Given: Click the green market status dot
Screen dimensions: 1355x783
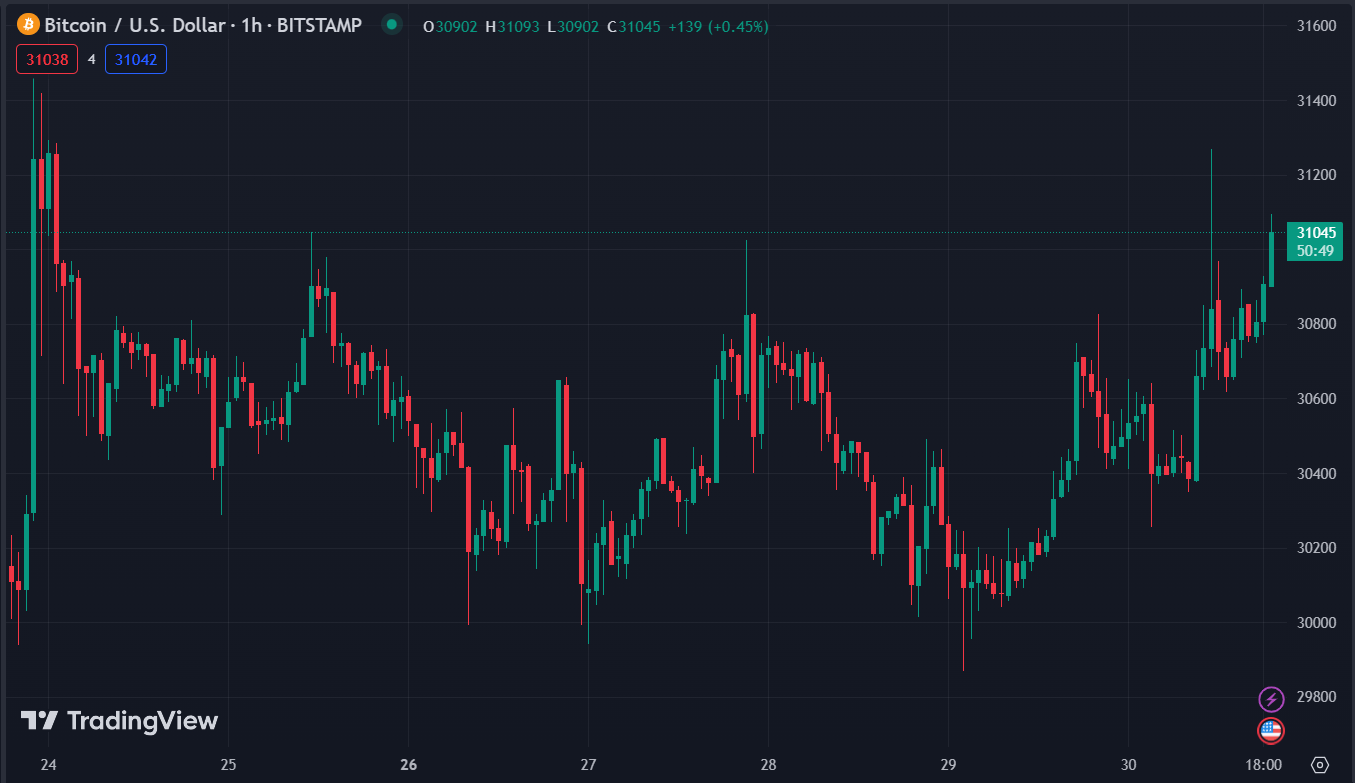Looking at the screenshot, I should (391, 25).
